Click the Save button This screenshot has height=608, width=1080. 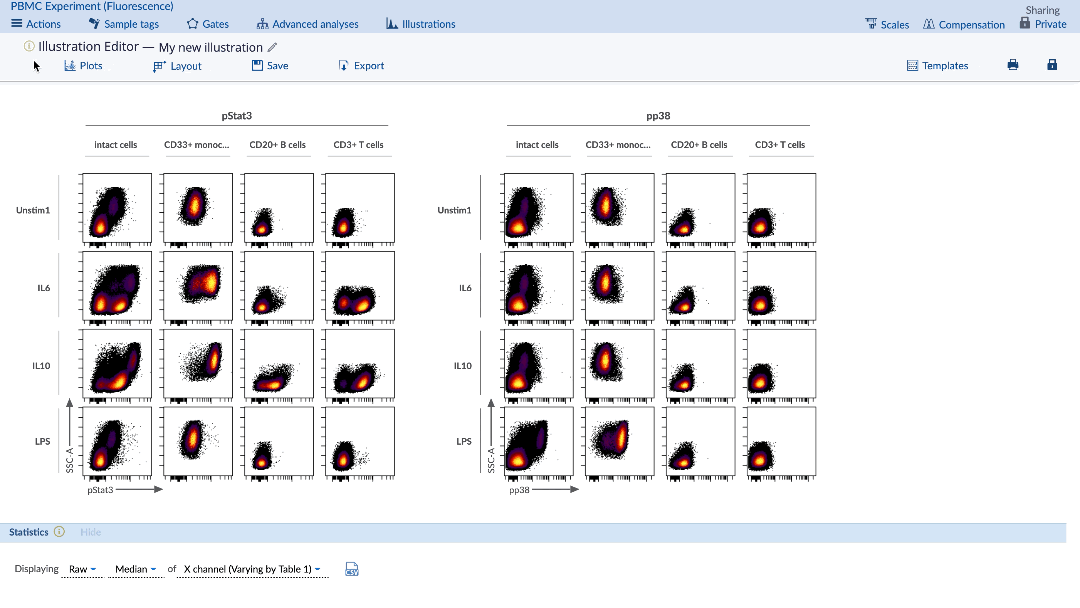click(270, 66)
